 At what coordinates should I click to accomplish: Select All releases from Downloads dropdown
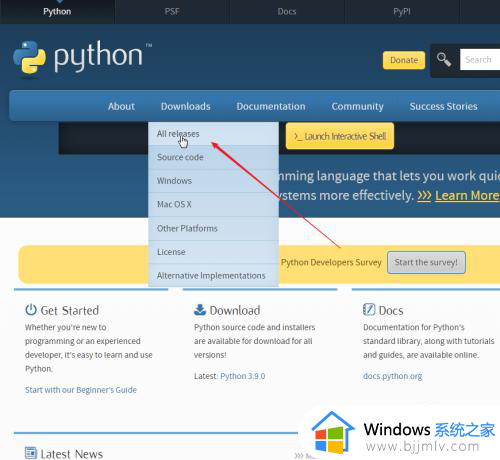(x=213, y=134)
